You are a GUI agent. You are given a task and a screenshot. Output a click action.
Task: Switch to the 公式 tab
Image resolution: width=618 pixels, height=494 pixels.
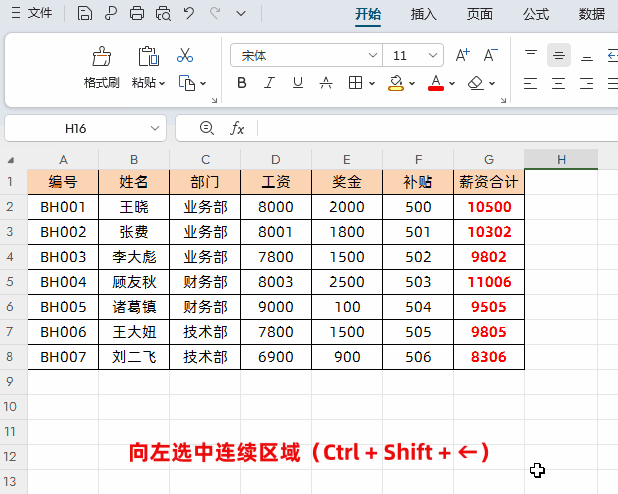(536, 15)
